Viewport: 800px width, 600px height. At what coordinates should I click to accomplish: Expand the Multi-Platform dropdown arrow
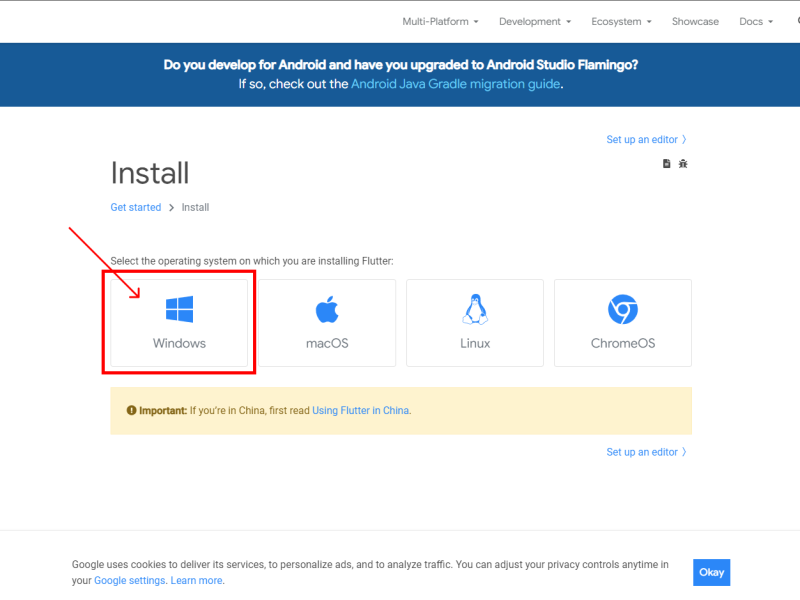tap(476, 22)
